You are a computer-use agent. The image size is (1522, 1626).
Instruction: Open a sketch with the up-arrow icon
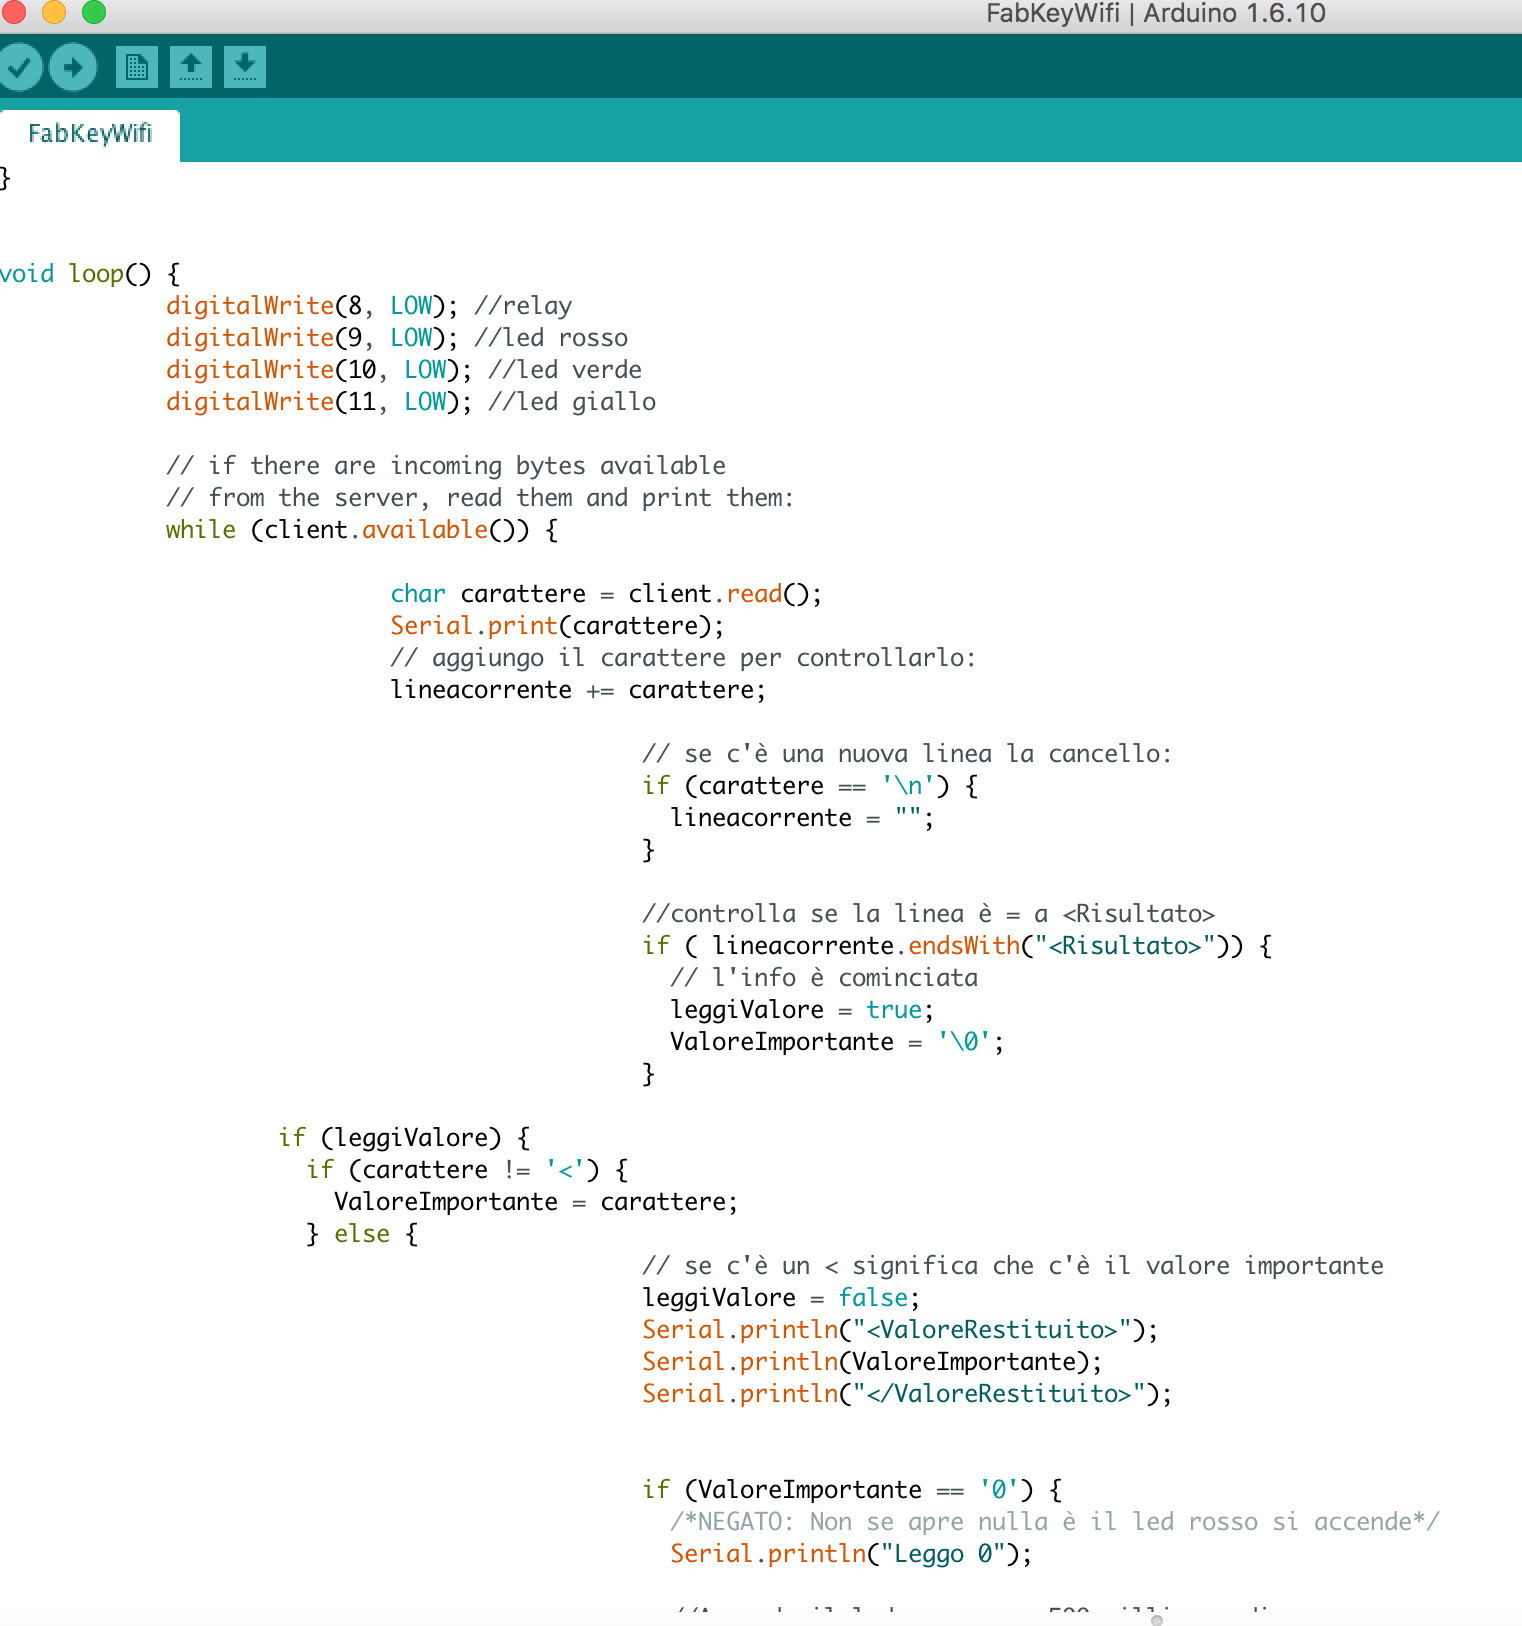(x=191, y=67)
